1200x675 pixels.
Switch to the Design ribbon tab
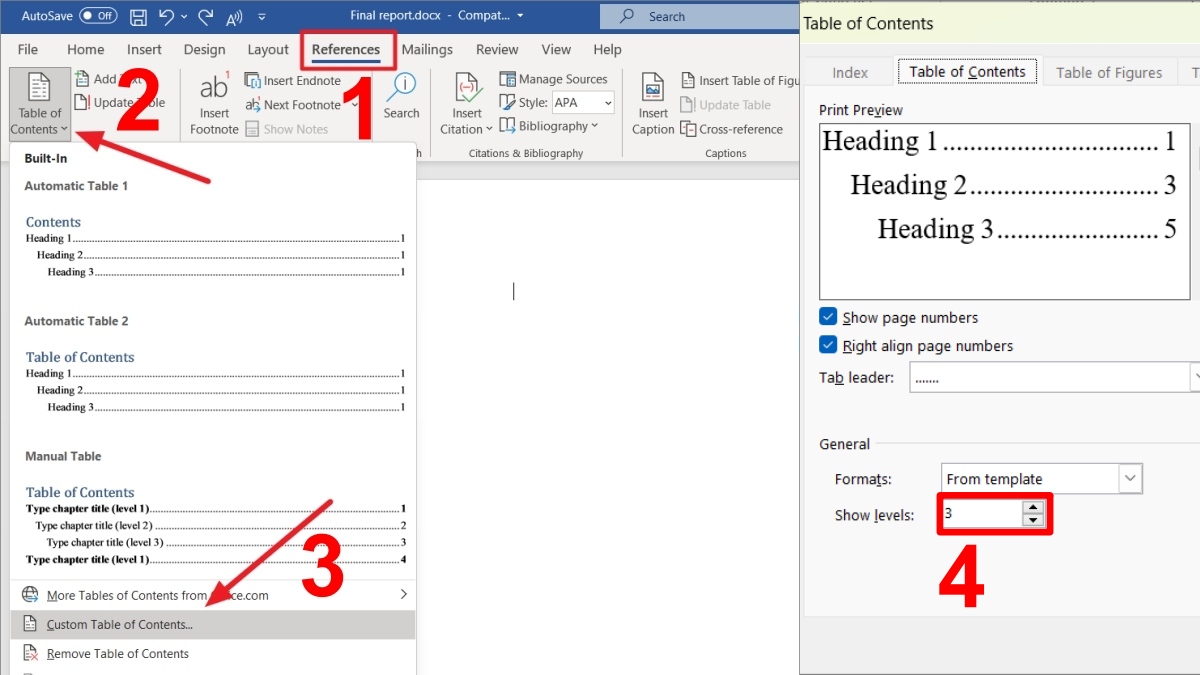pyautogui.click(x=204, y=49)
